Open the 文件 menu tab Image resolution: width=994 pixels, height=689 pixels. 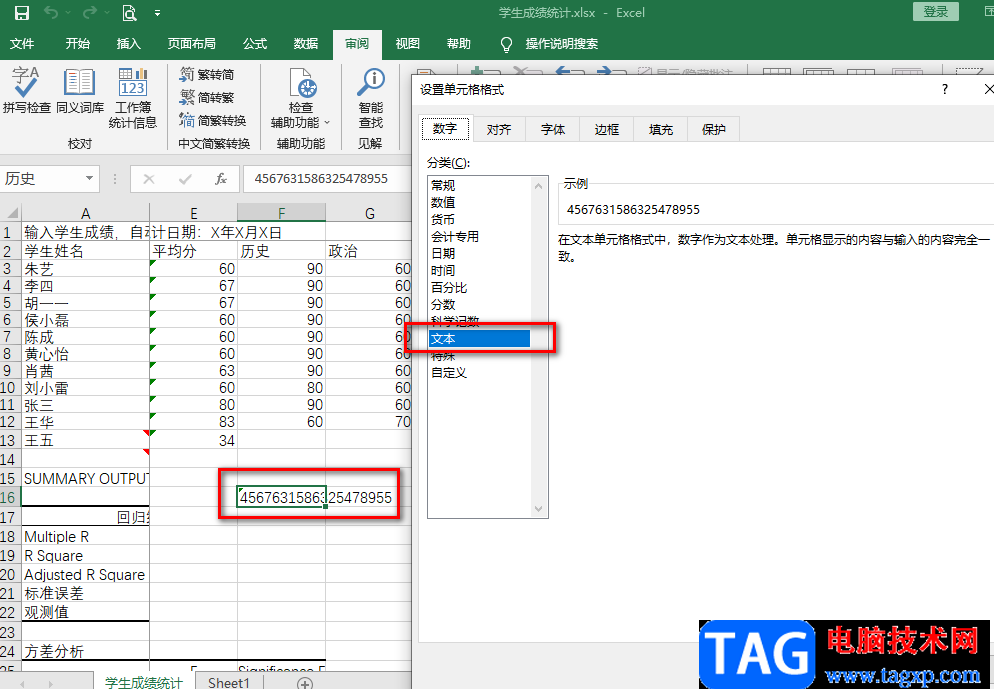pyautogui.click(x=22, y=44)
